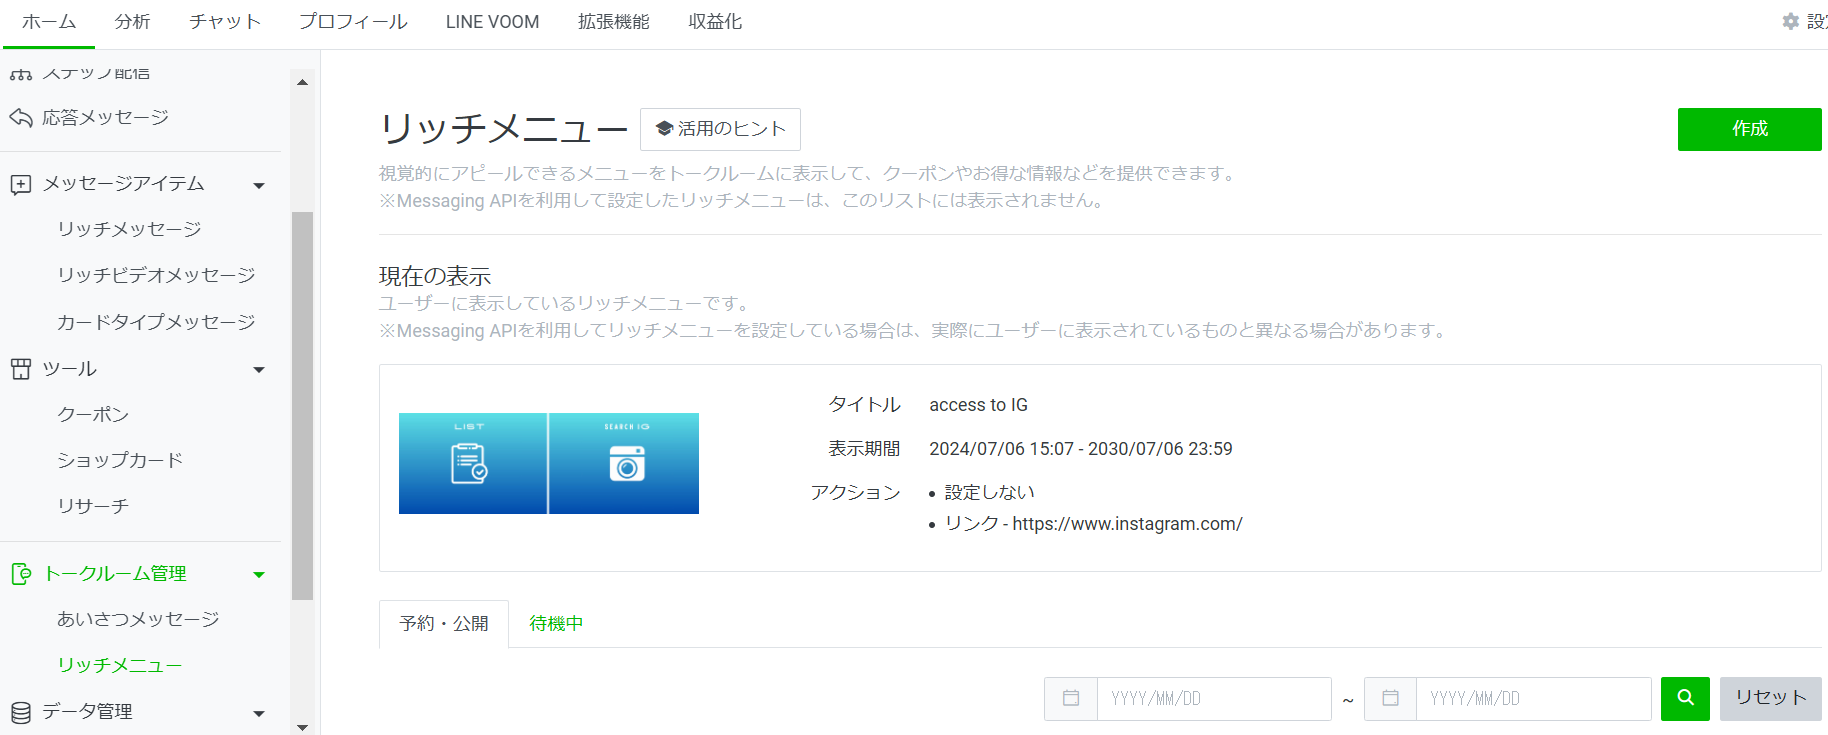The height and width of the screenshot is (735, 1828).
Task: Click the 現在の表示 heading
Action: (435, 276)
